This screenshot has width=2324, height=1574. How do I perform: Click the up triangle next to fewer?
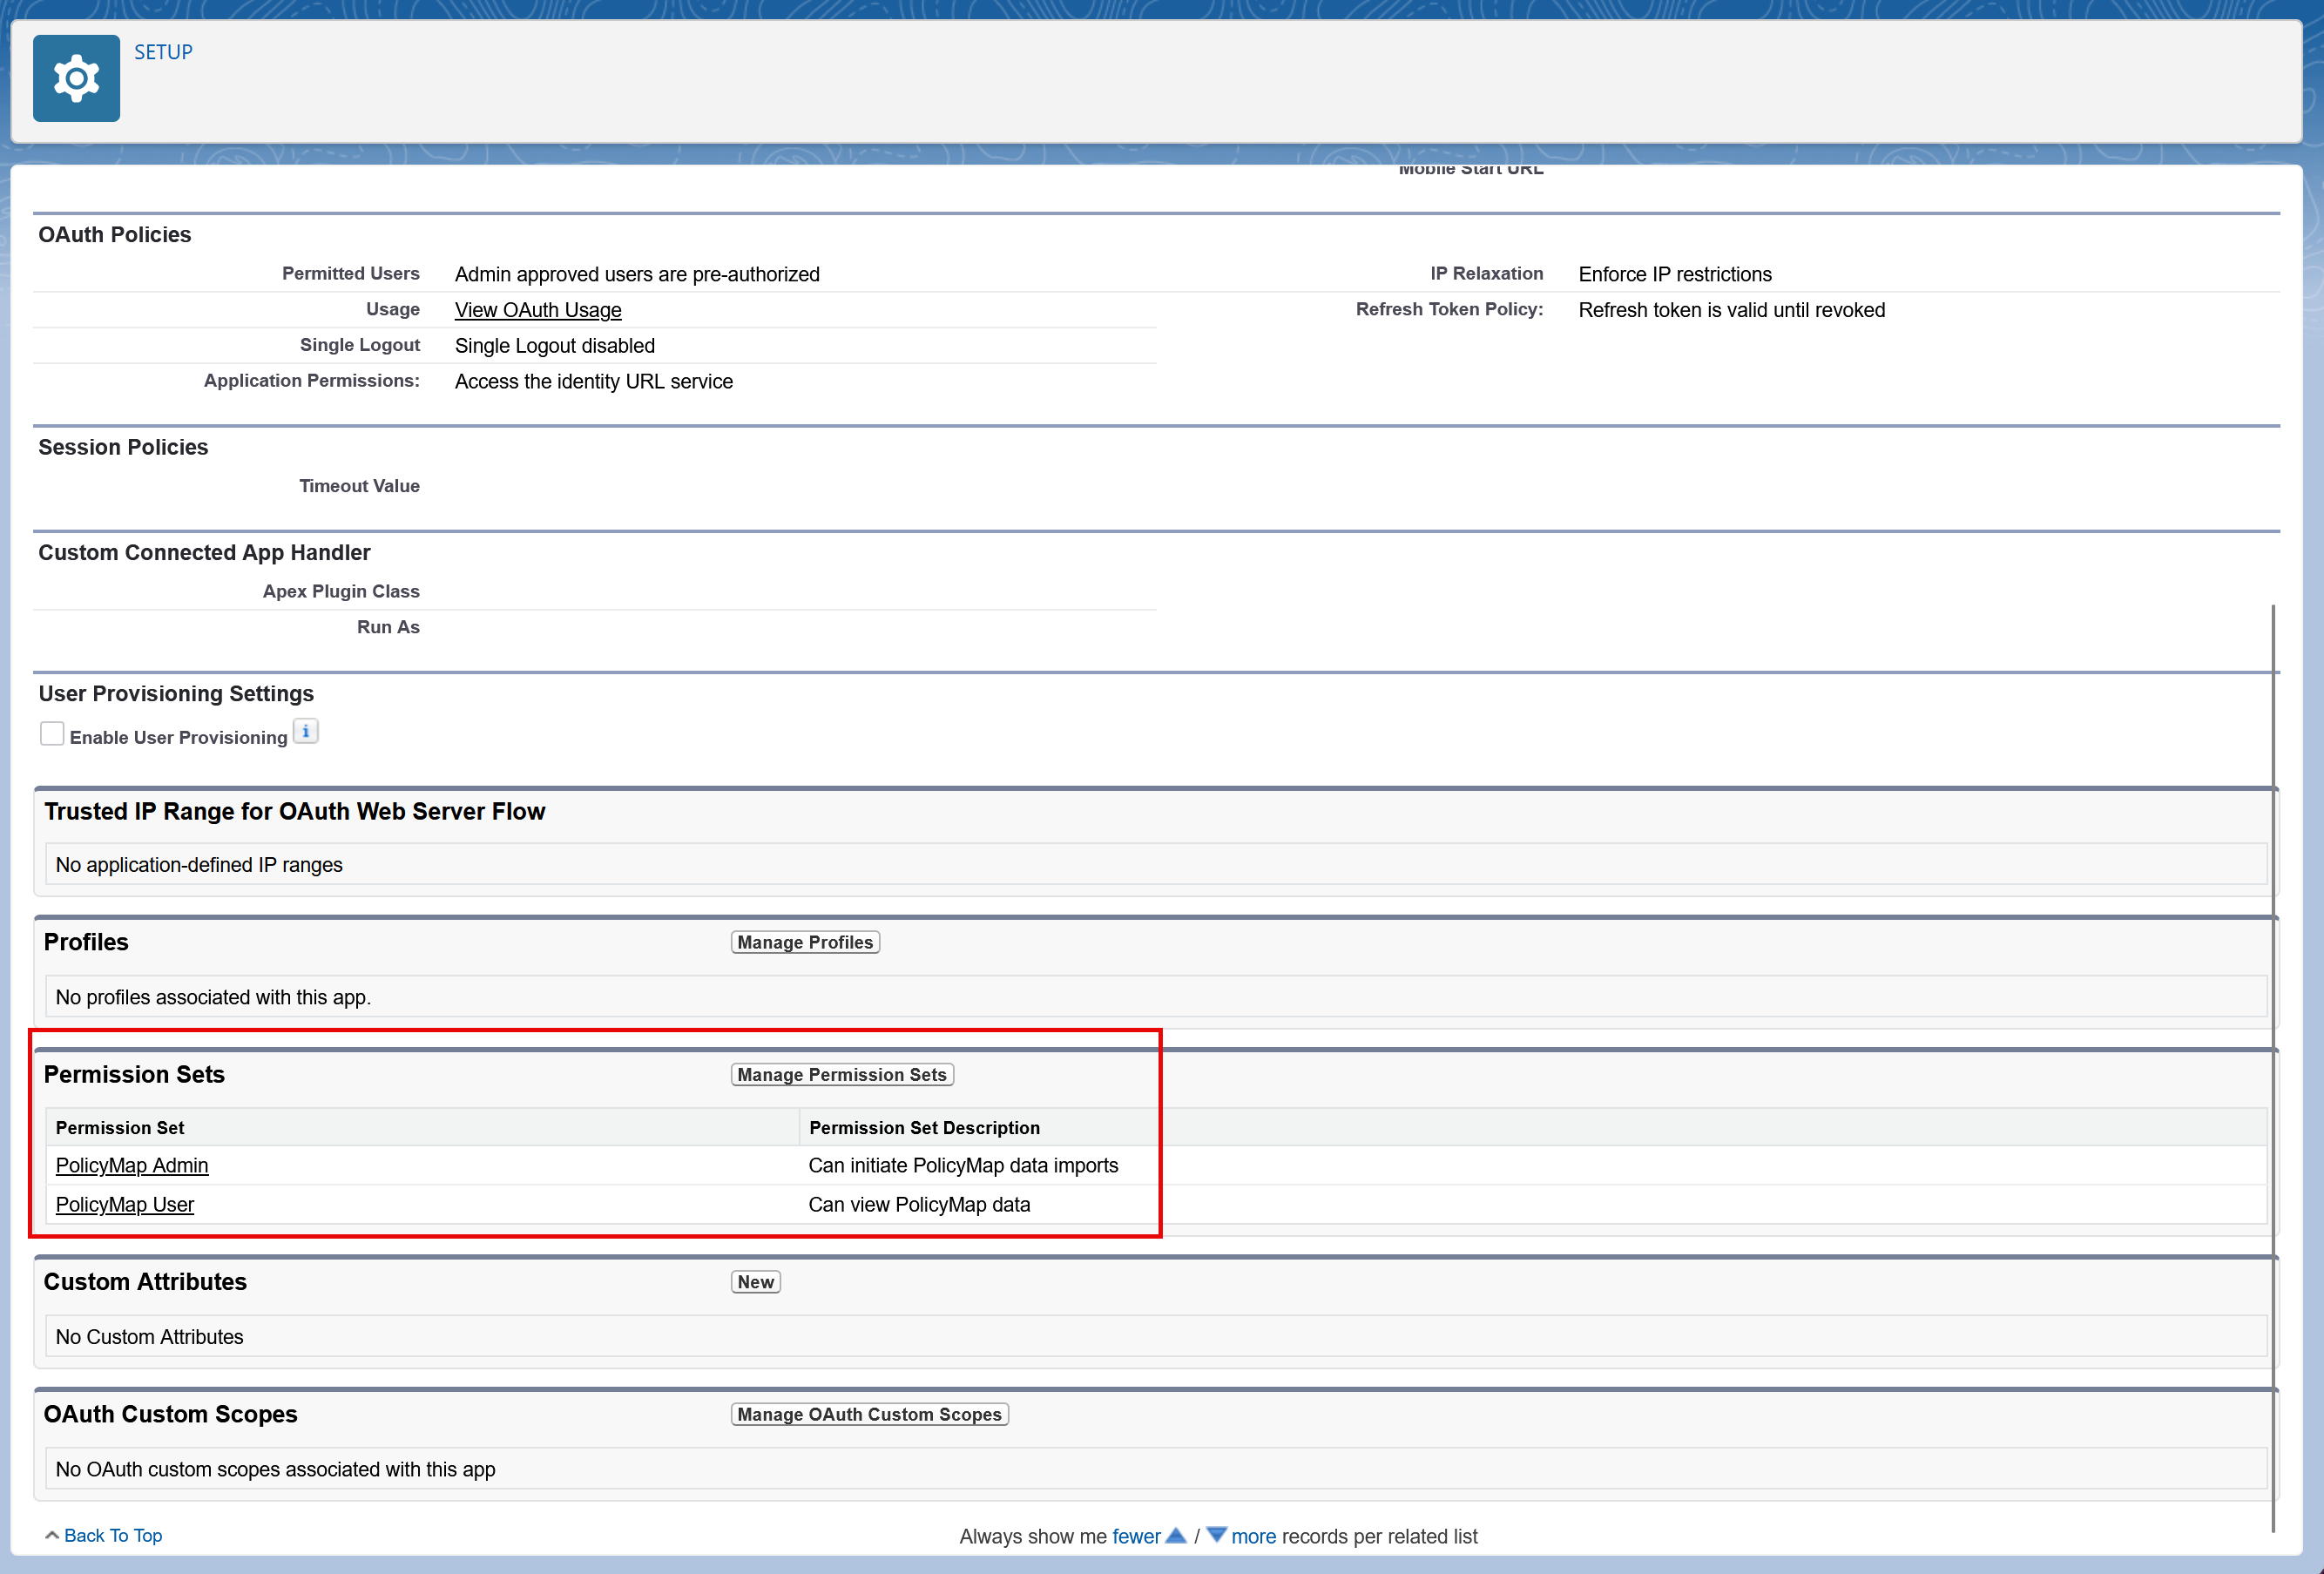(x=1176, y=1535)
